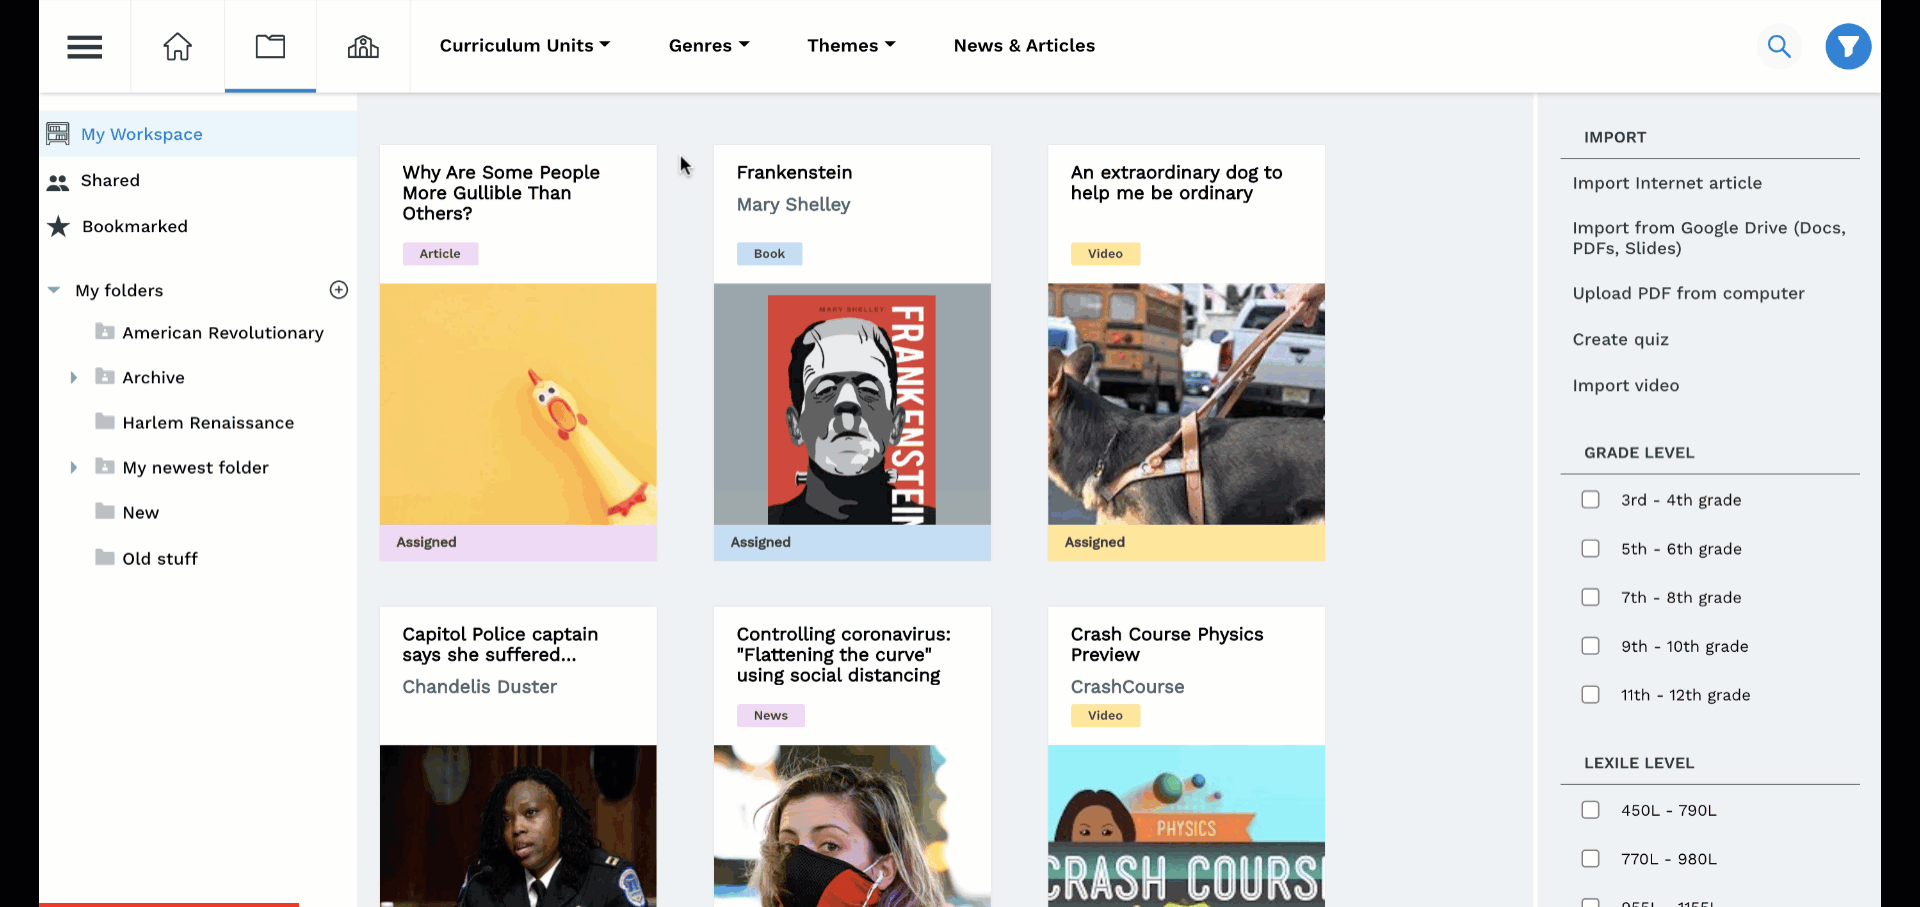
Task: Open News & Articles menu item
Action: tap(1024, 46)
